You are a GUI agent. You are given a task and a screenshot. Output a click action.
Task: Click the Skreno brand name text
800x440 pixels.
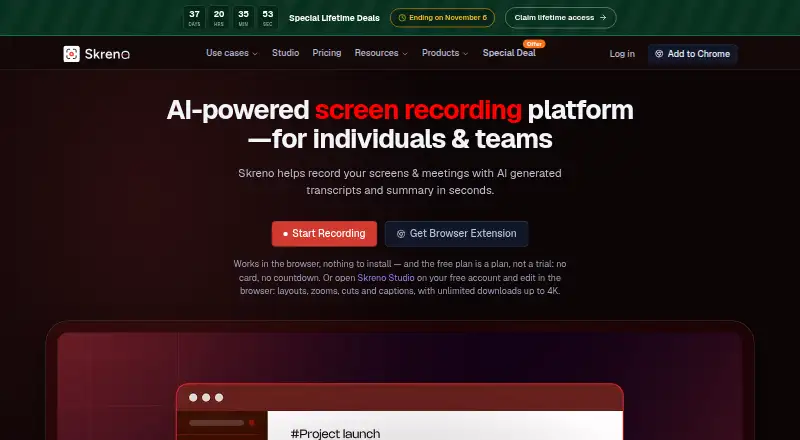coord(107,54)
